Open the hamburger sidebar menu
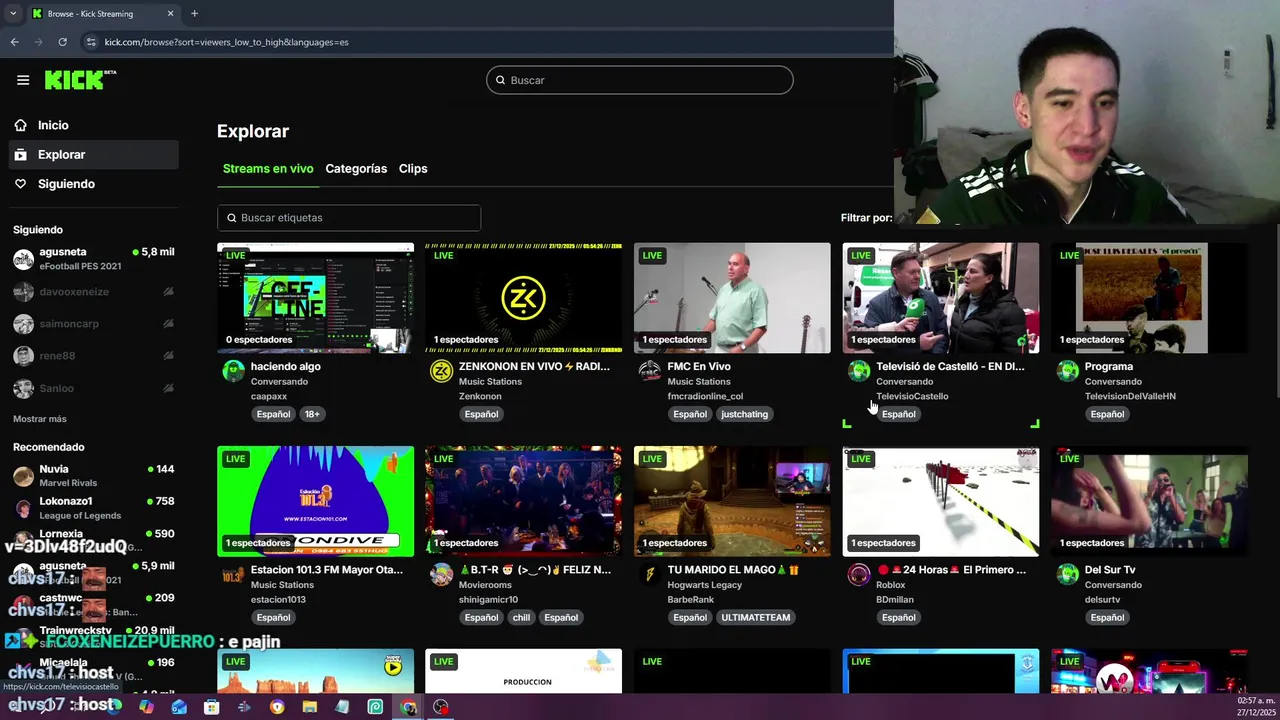 (x=23, y=80)
